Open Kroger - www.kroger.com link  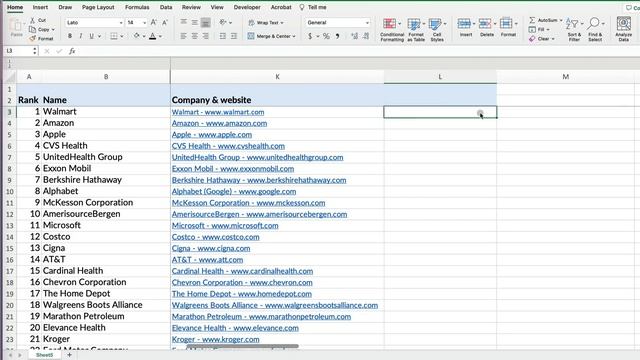coord(216,339)
